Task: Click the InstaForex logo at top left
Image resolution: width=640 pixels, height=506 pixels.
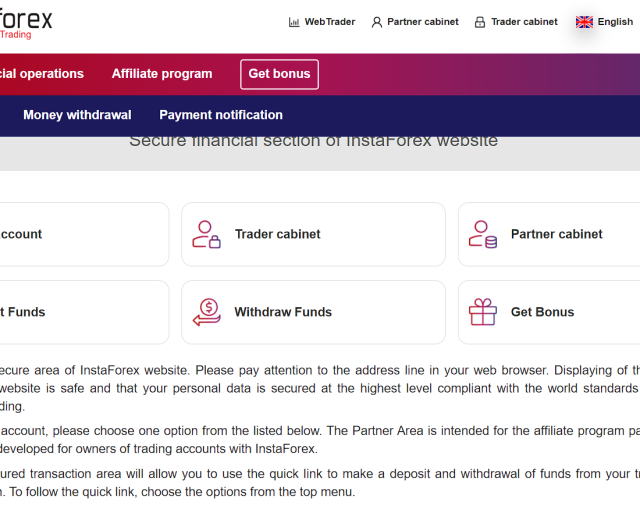Action: pos(26,24)
